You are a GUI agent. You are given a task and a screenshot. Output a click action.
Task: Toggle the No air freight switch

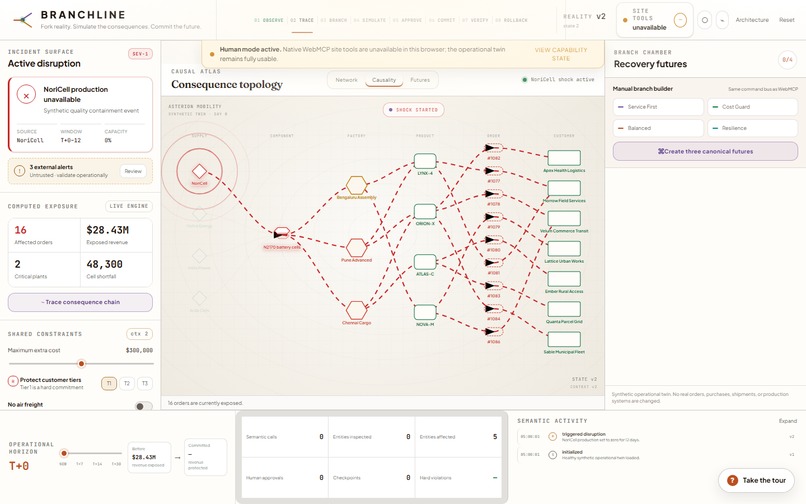(143, 406)
